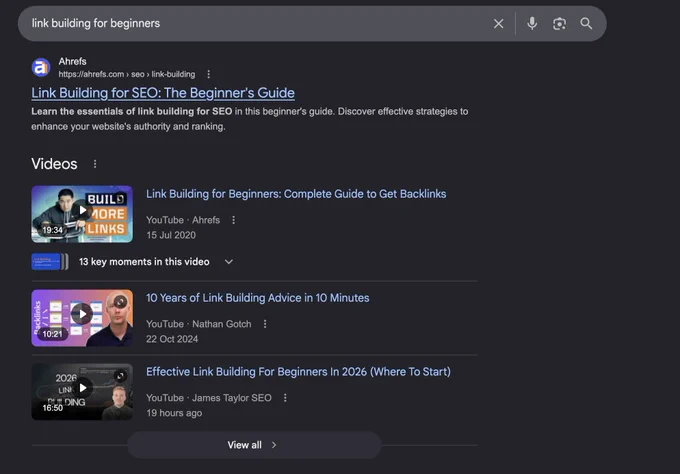Open options dots next to 'YouTube · James Taylor SEO'
This screenshot has height=474, width=680.
pos(285,398)
